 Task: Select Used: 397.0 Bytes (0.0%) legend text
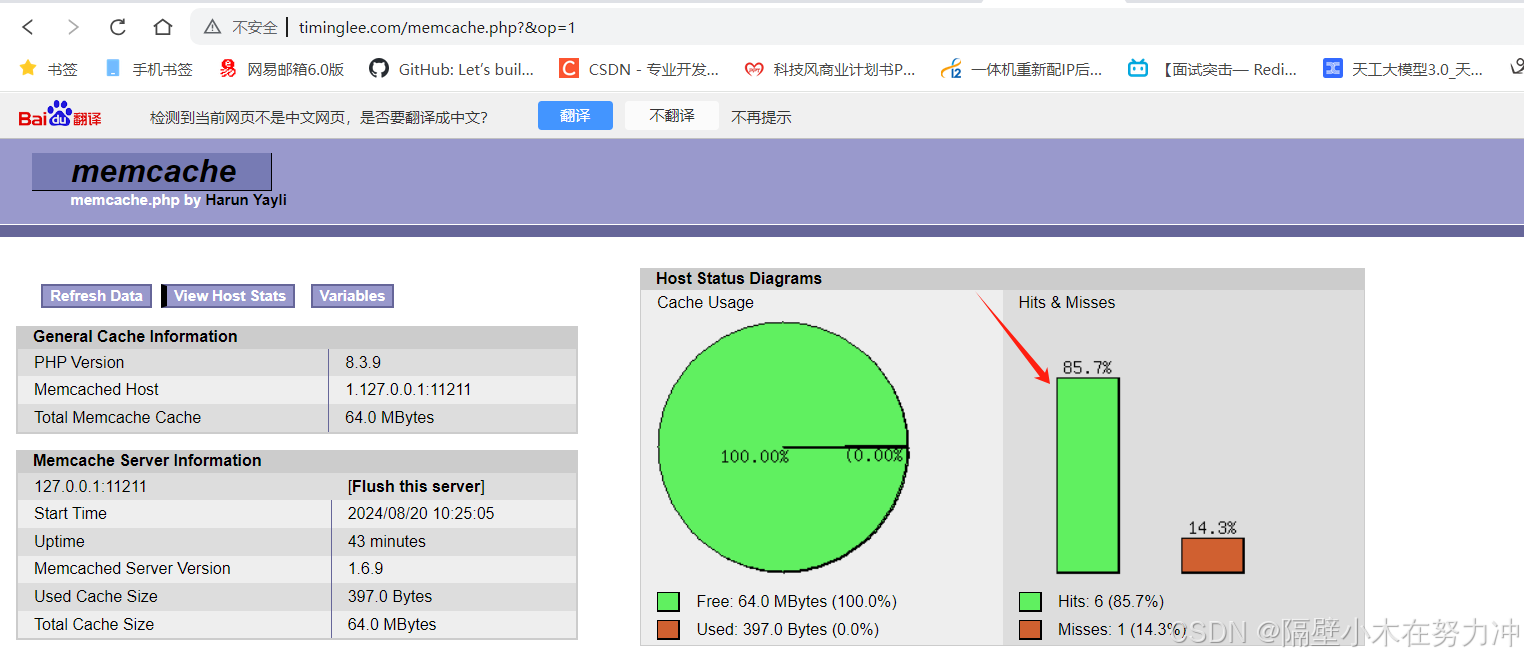pyautogui.click(x=788, y=630)
